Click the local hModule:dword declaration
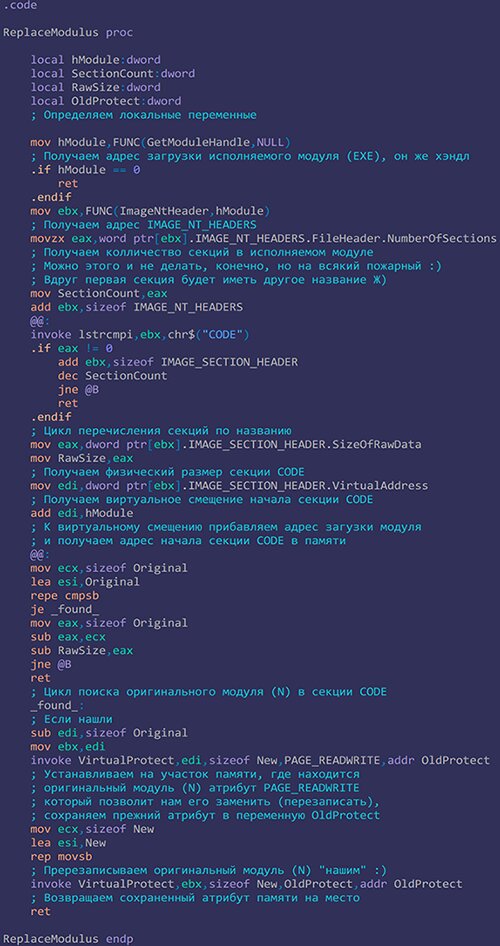 click(95, 60)
